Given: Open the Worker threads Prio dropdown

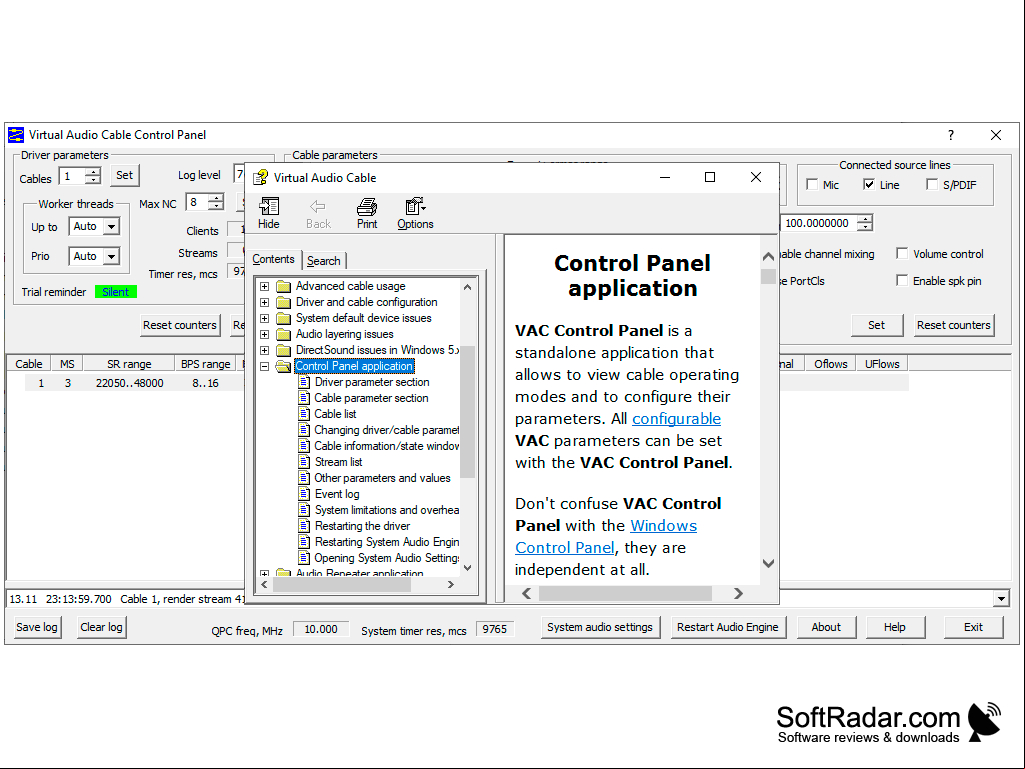Looking at the screenshot, I should pos(112,256).
